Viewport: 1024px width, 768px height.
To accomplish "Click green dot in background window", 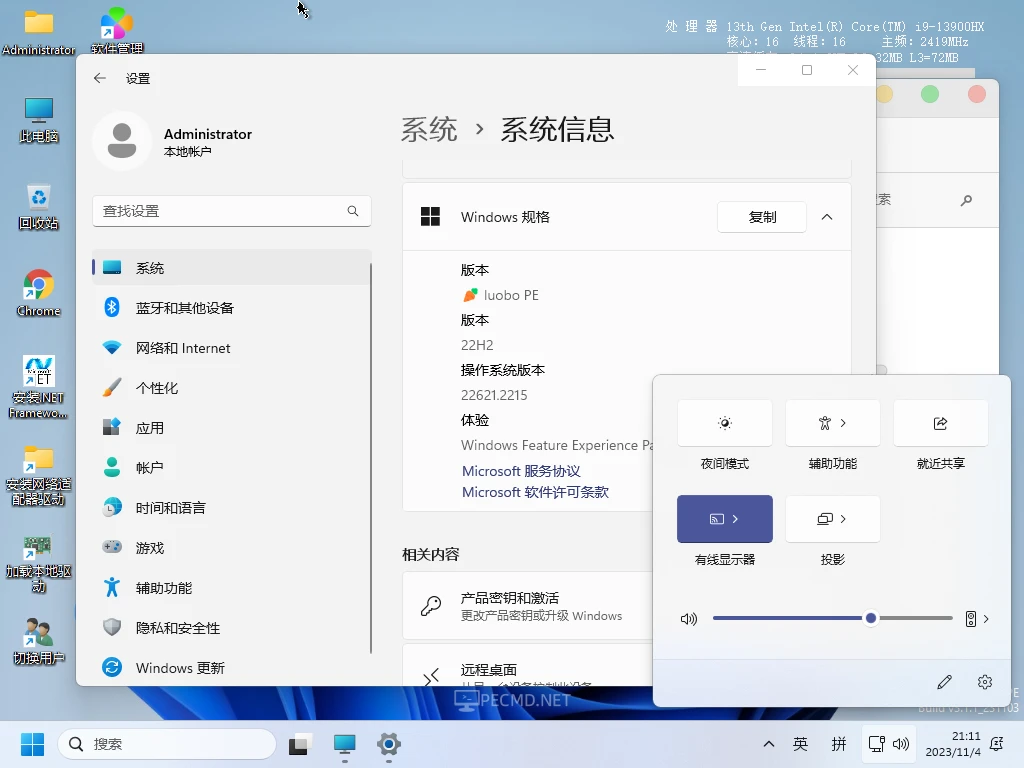I will click(930, 94).
